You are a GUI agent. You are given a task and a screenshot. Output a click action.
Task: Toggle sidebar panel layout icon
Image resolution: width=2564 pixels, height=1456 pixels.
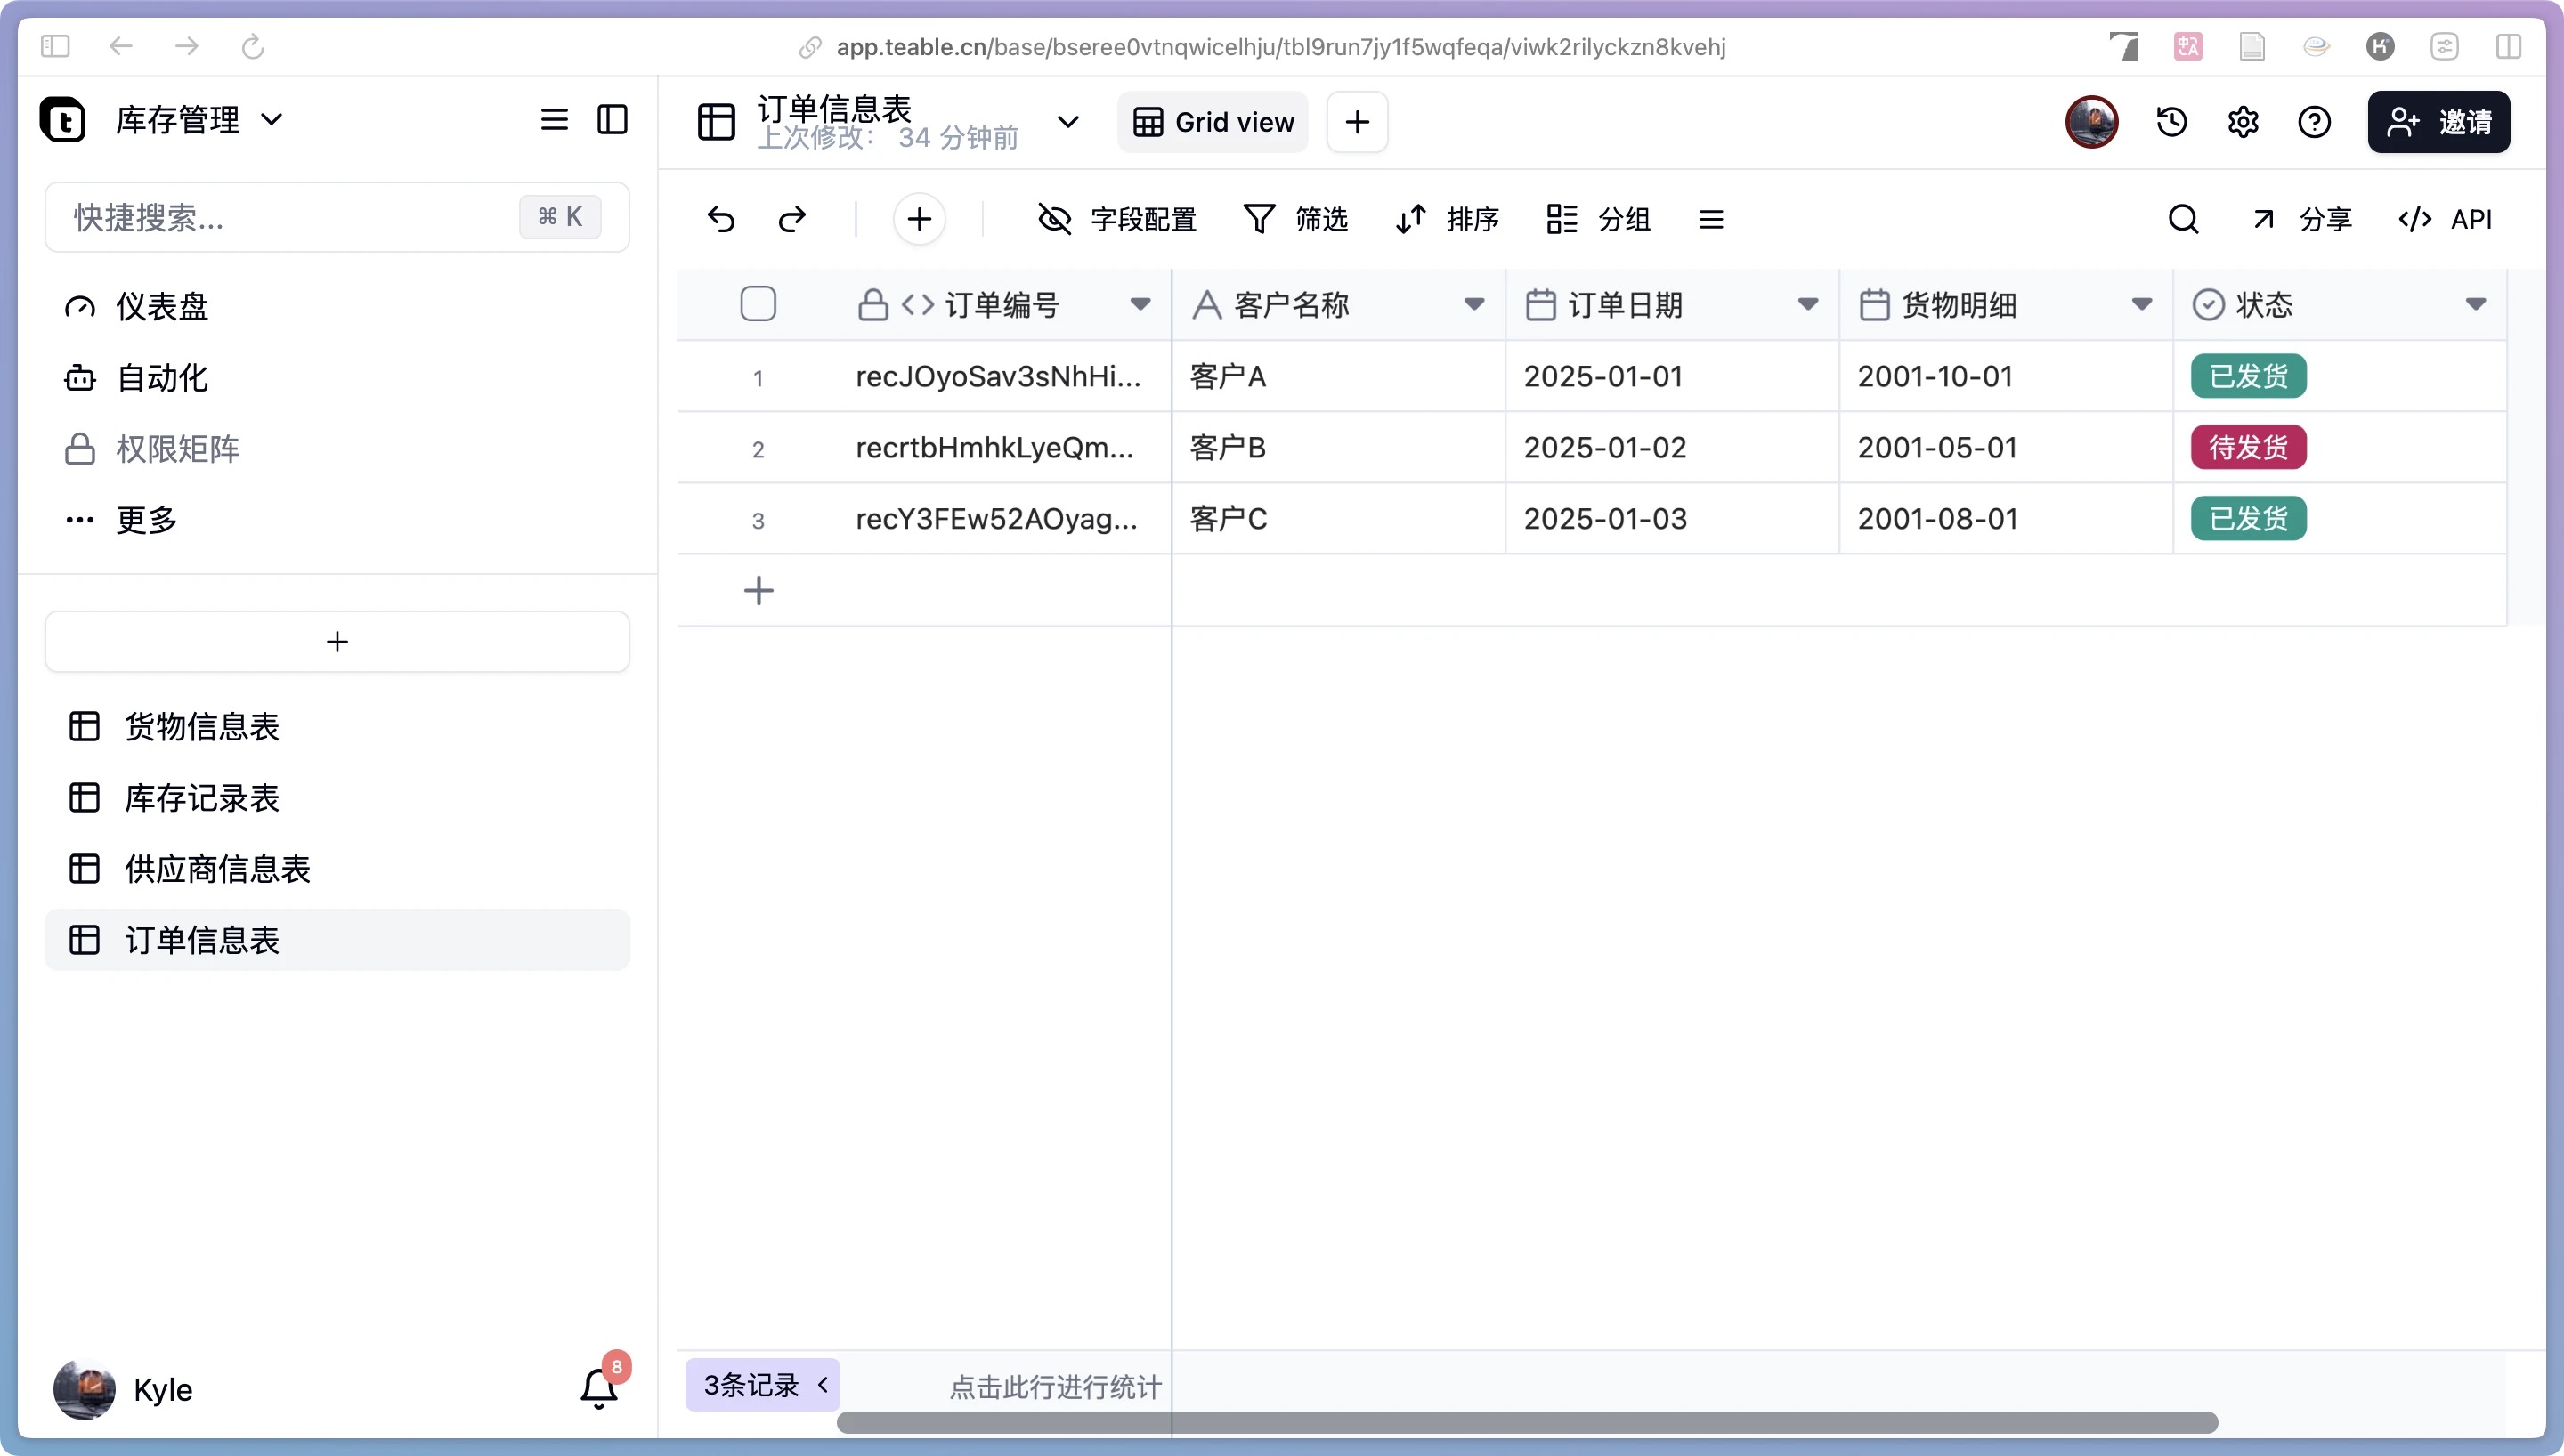point(612,120)
